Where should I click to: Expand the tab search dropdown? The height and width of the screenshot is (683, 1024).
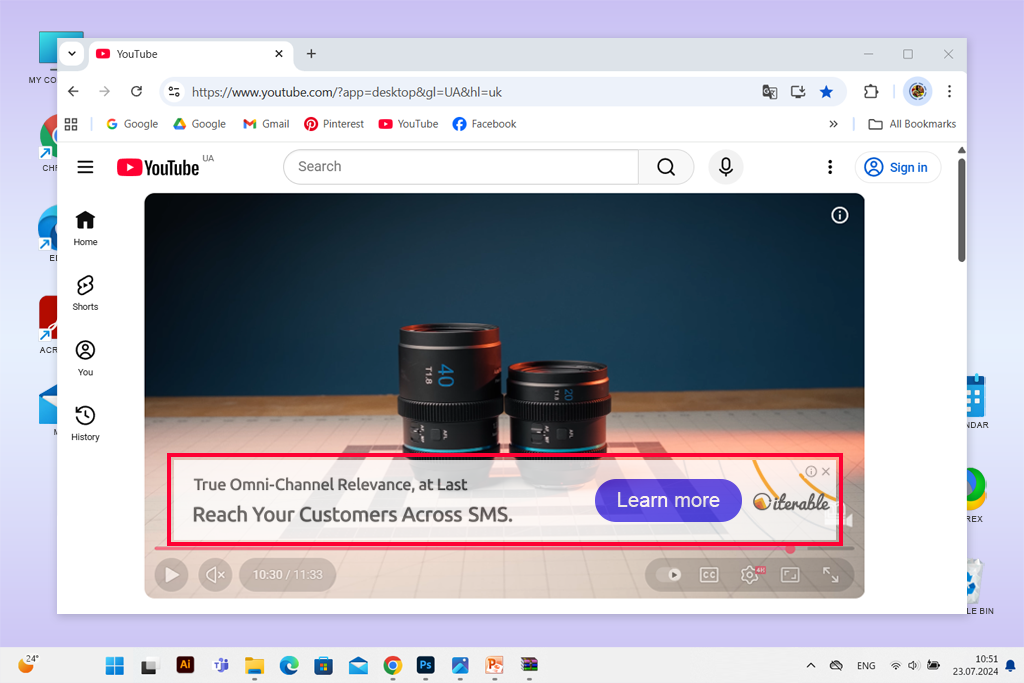tap(72, 54)
